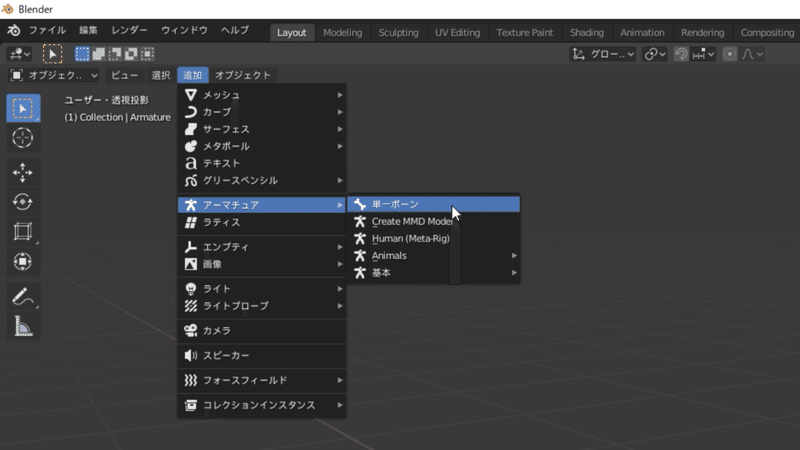Expand the グリースペンシル submenu
The image size is (800, 450).
point(262,181)
